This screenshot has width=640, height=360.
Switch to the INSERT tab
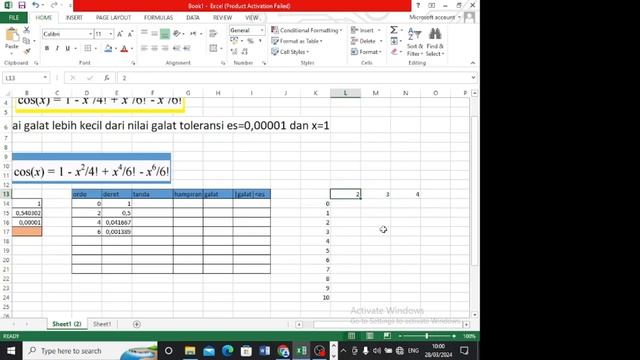tap(74, 18)
